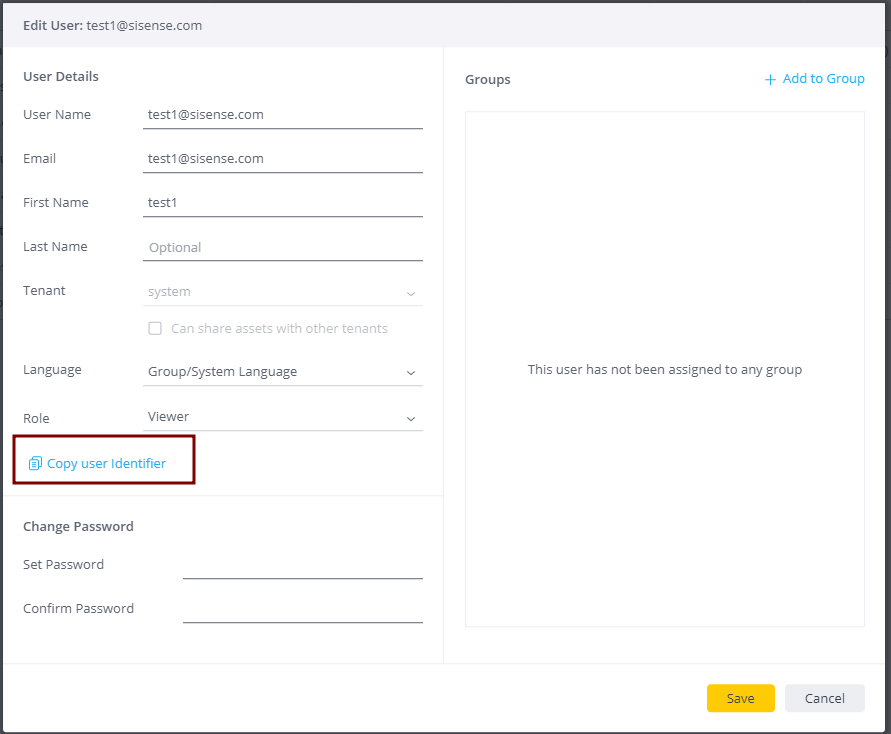Focus the Confirm Password field
The height and width of the screenshot is (734, 891).
(x=302, y=609)
